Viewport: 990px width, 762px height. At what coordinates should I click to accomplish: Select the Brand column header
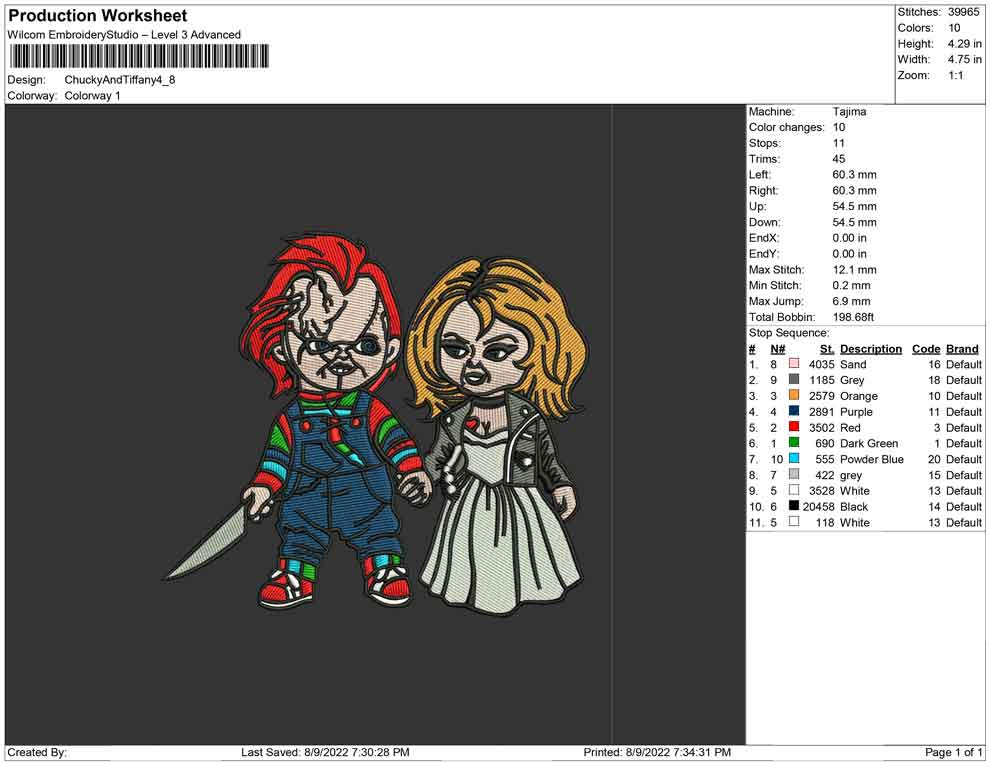click(962, 349)
